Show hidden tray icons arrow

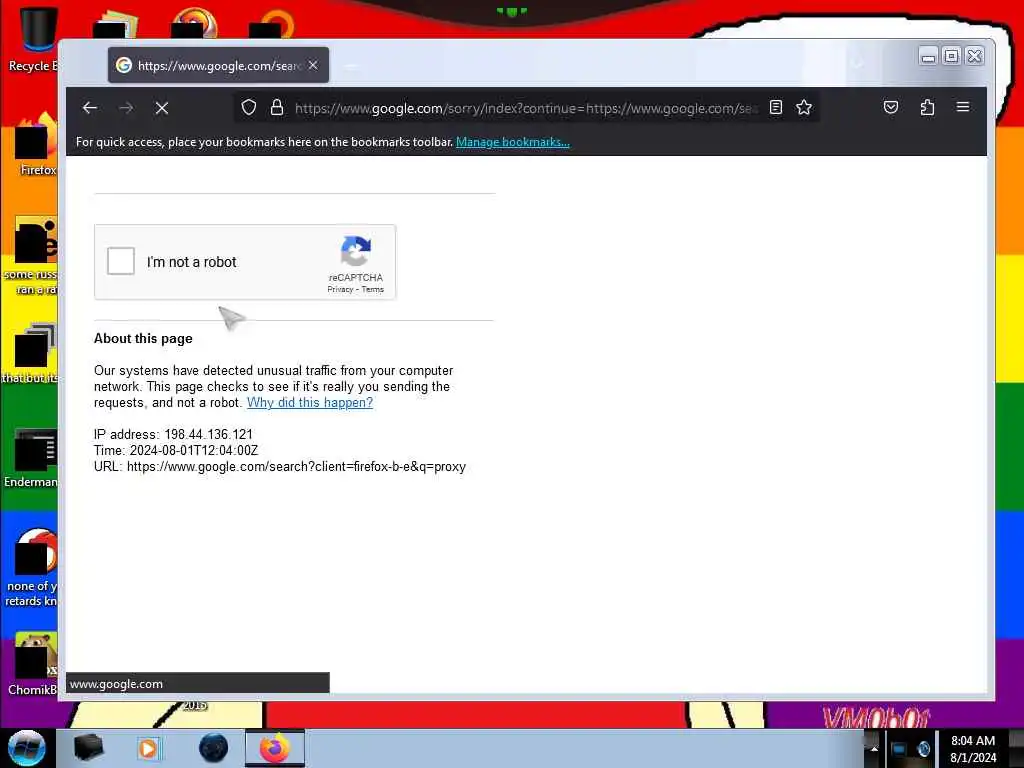874,749
